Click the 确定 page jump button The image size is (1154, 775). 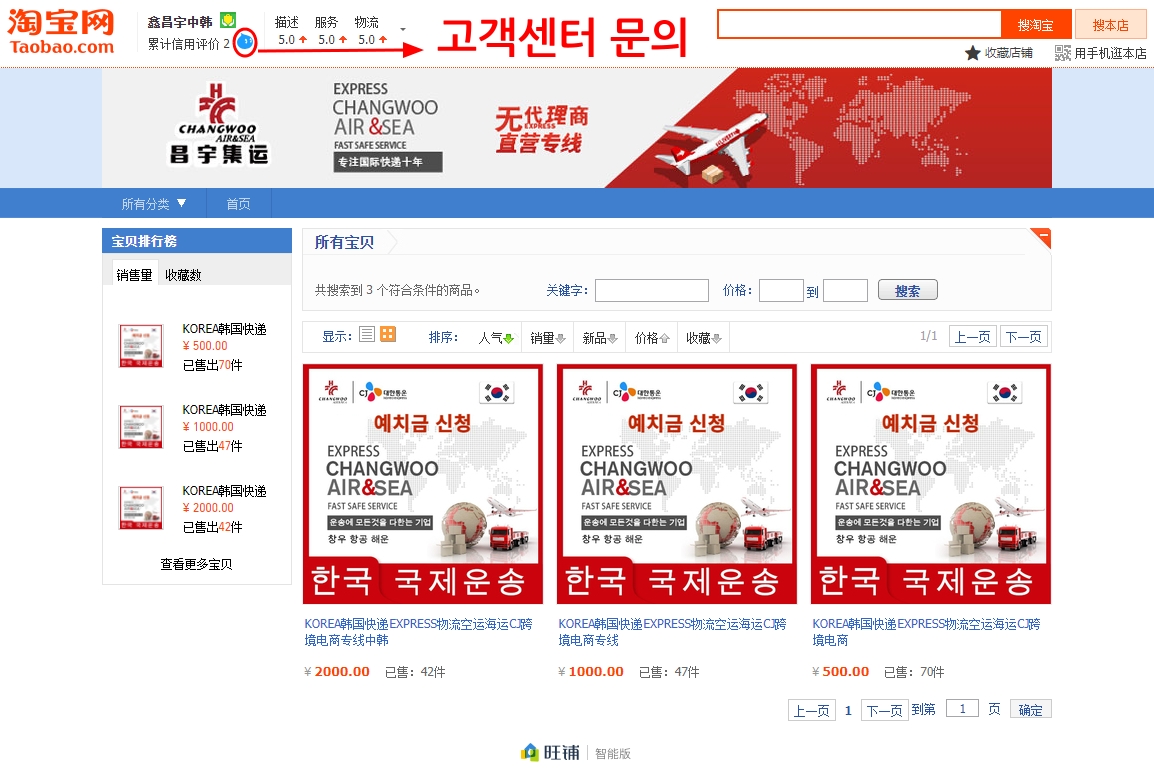(1030, 709)
